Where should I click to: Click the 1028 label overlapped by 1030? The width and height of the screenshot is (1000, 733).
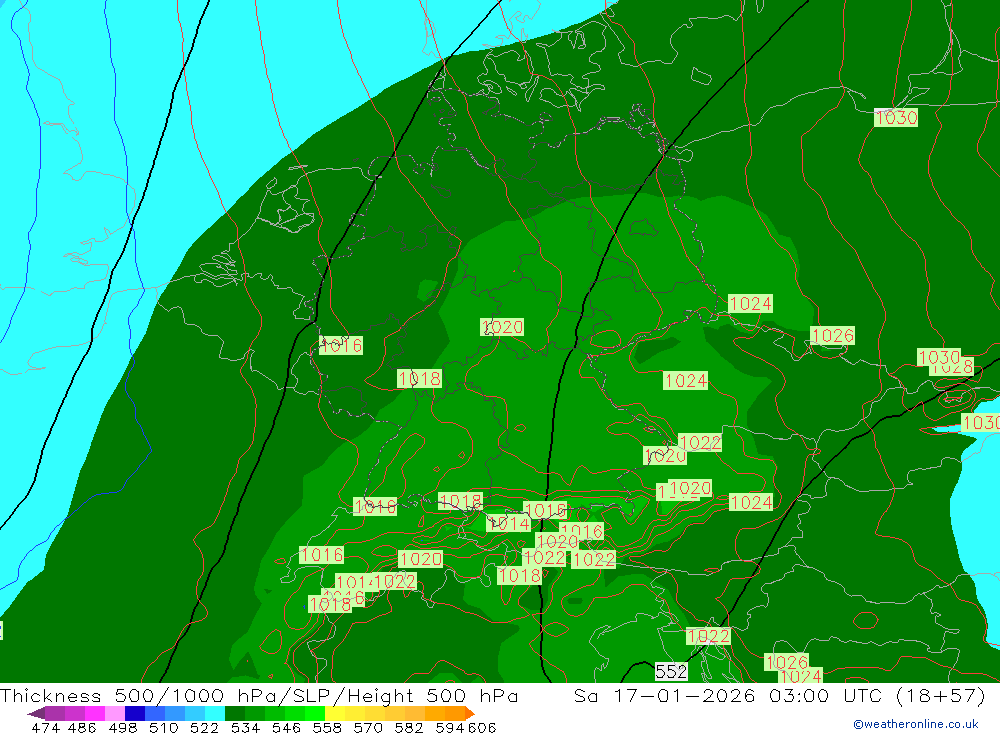(952, 367)
